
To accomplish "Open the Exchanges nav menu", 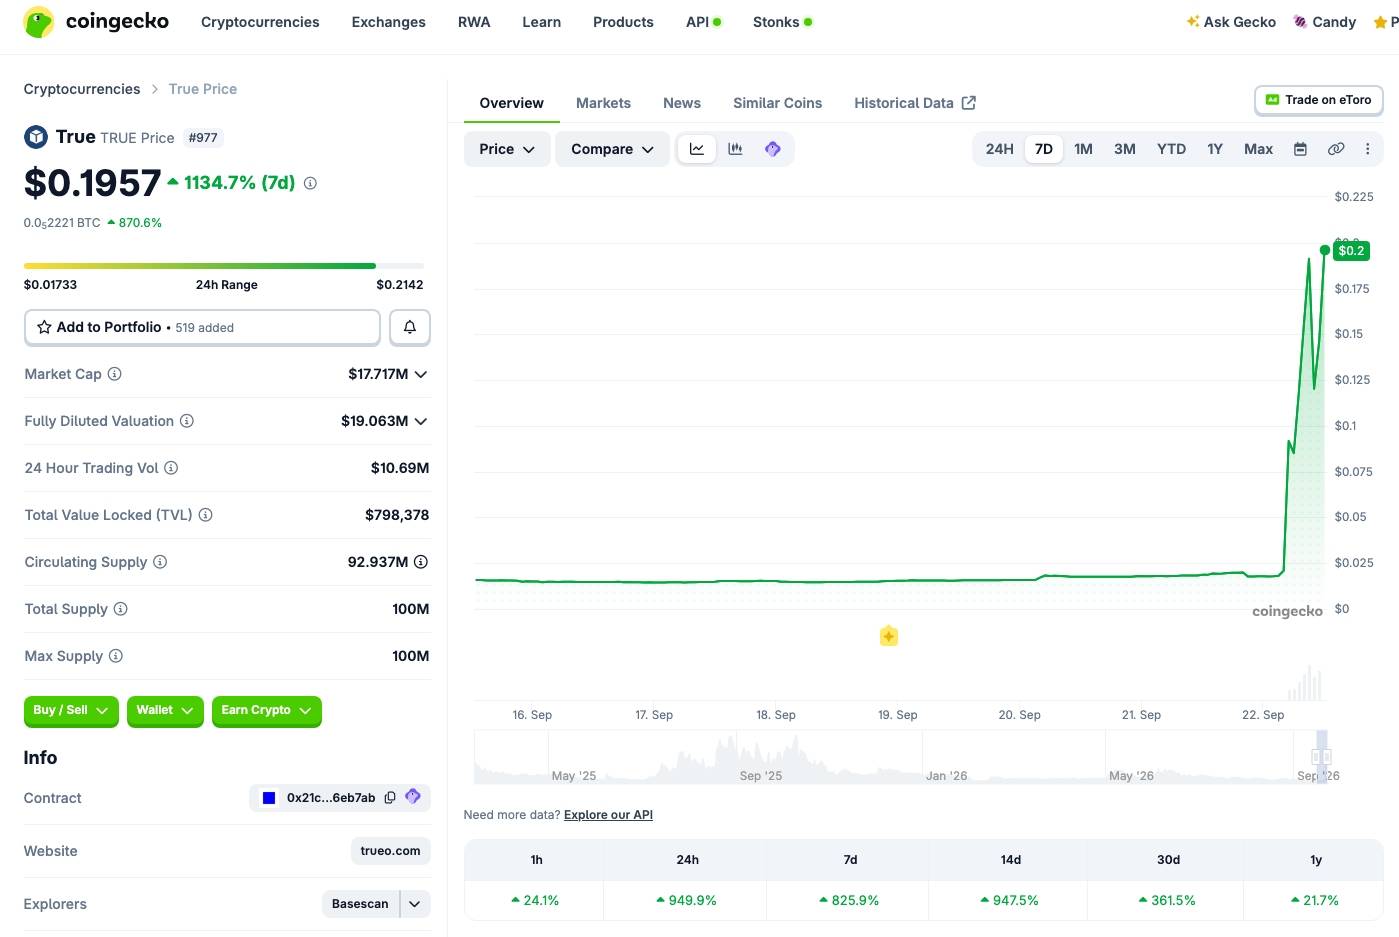I will [389, 22].
